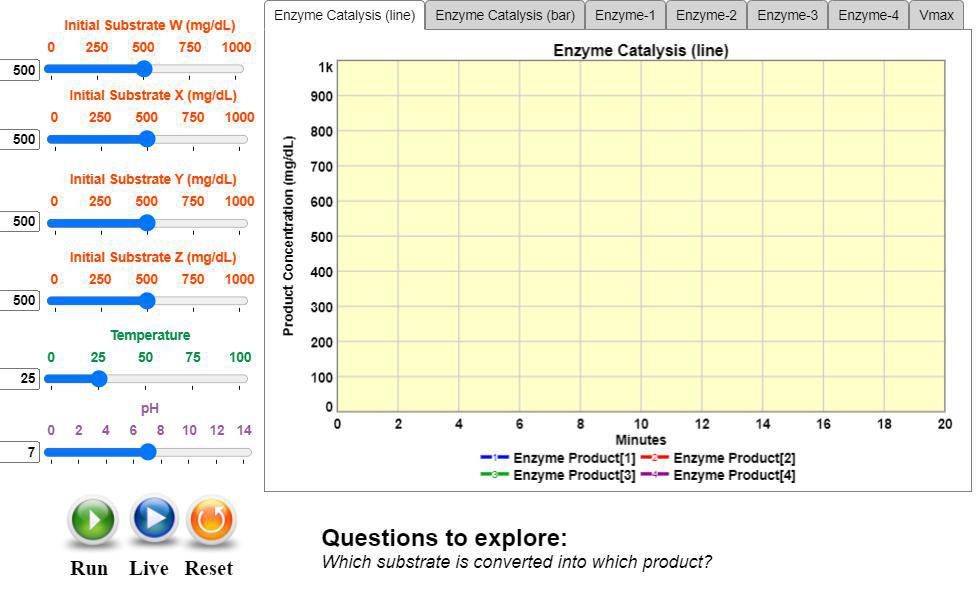Toggle Enzyme Product[1] blue legend marker

point(495,458)
